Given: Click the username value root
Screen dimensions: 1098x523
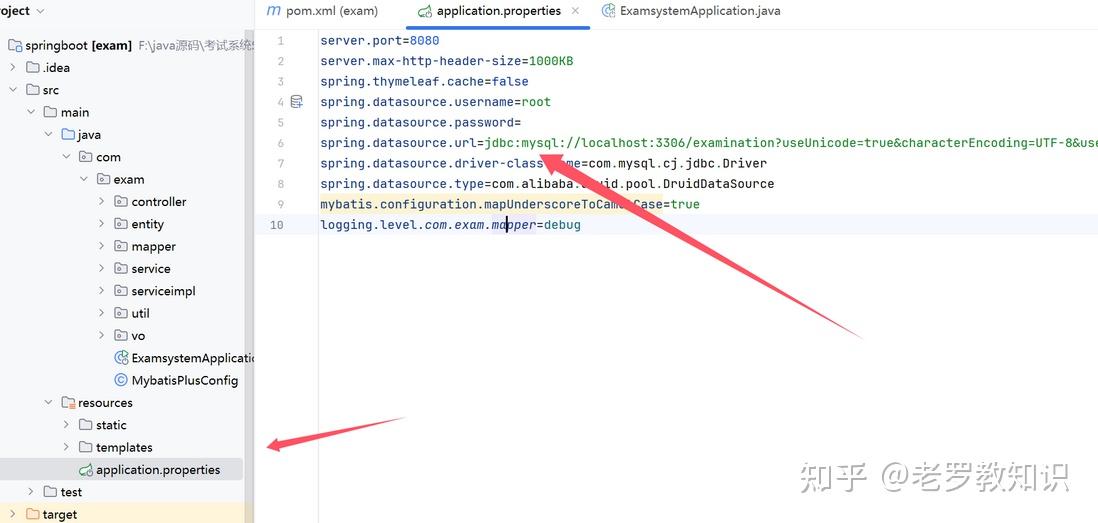Looking at the screenshot, I should coord(536,102).
